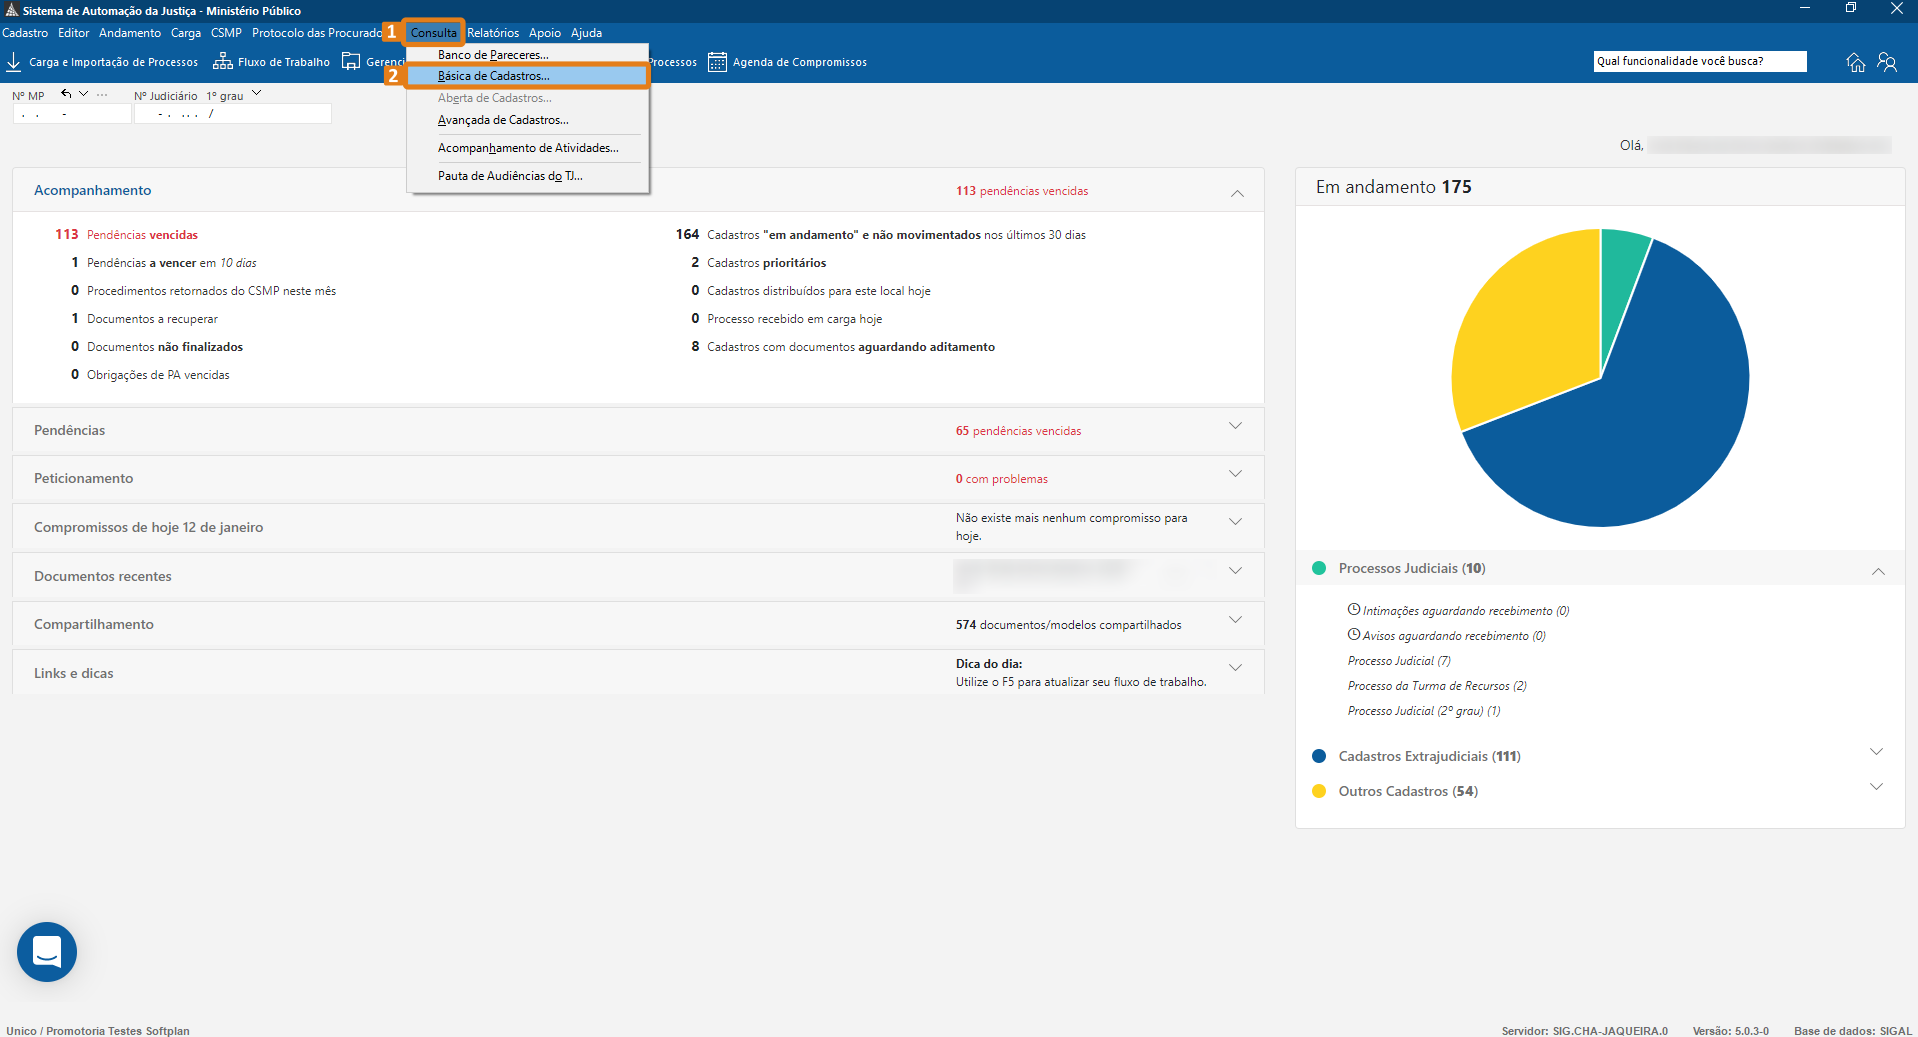
Task: Select Acompanhamento de Atividades menu entry
Action: pyautogui.click(x=528, y=148)
